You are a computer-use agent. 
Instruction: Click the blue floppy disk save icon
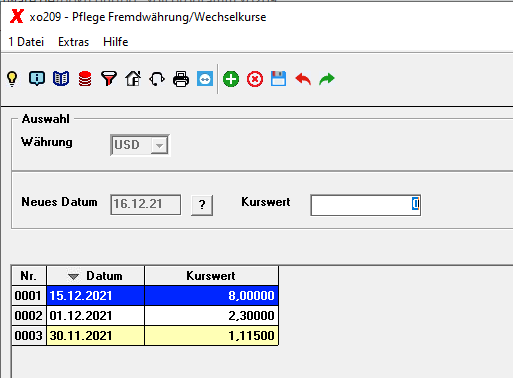(279, 79)
